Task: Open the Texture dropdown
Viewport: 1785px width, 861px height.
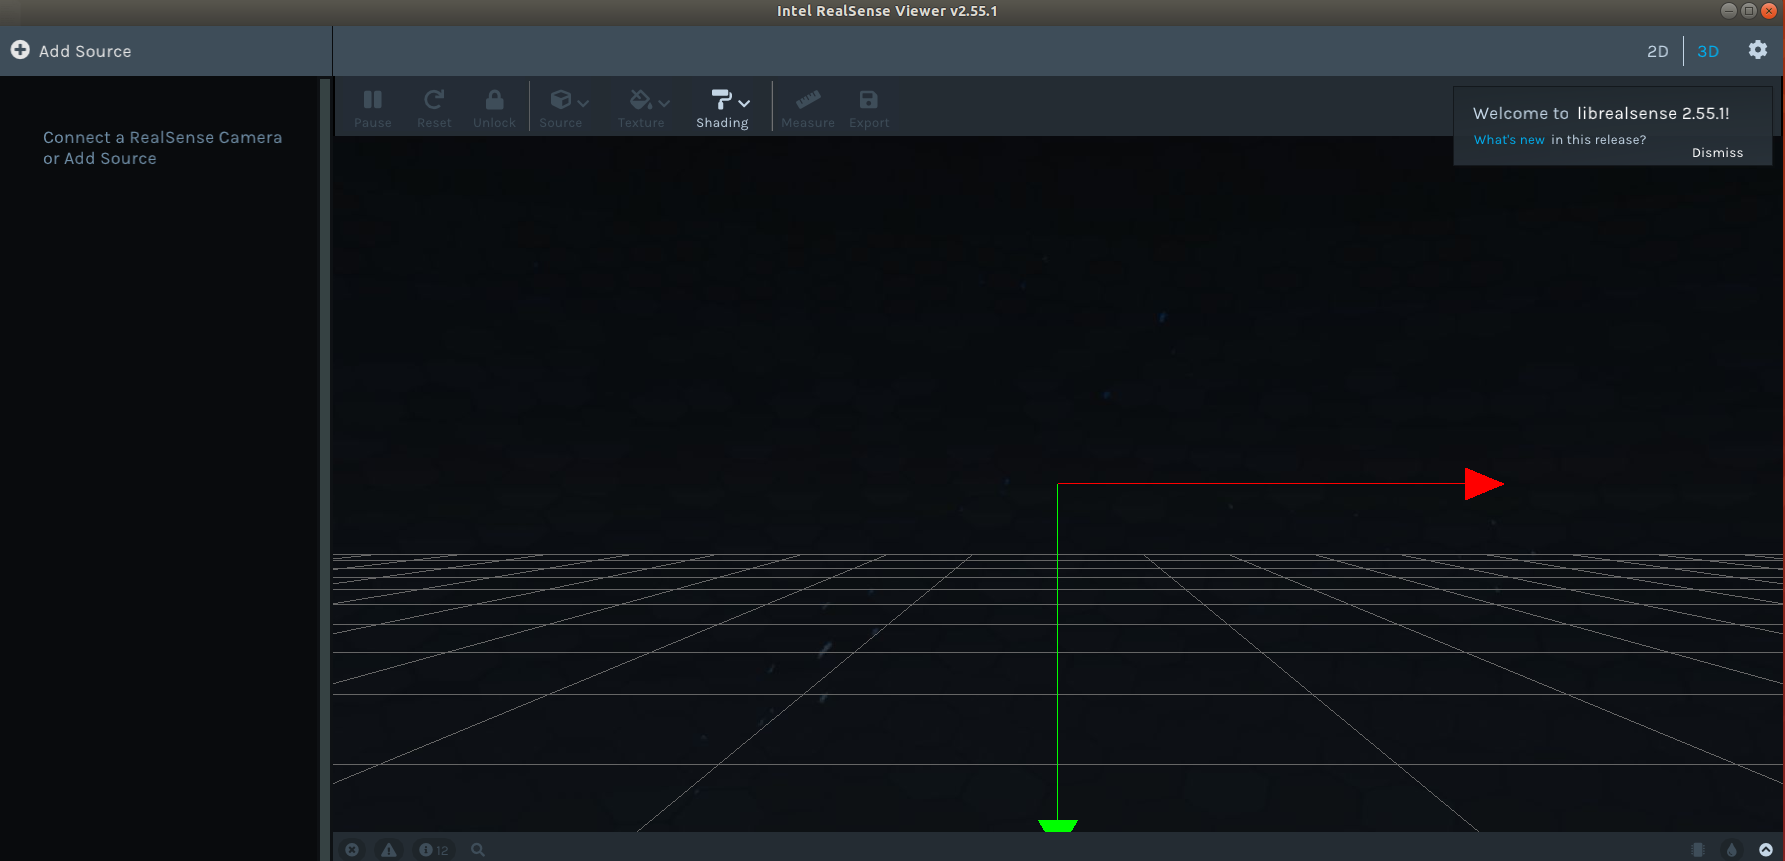Action: (644, 108)
